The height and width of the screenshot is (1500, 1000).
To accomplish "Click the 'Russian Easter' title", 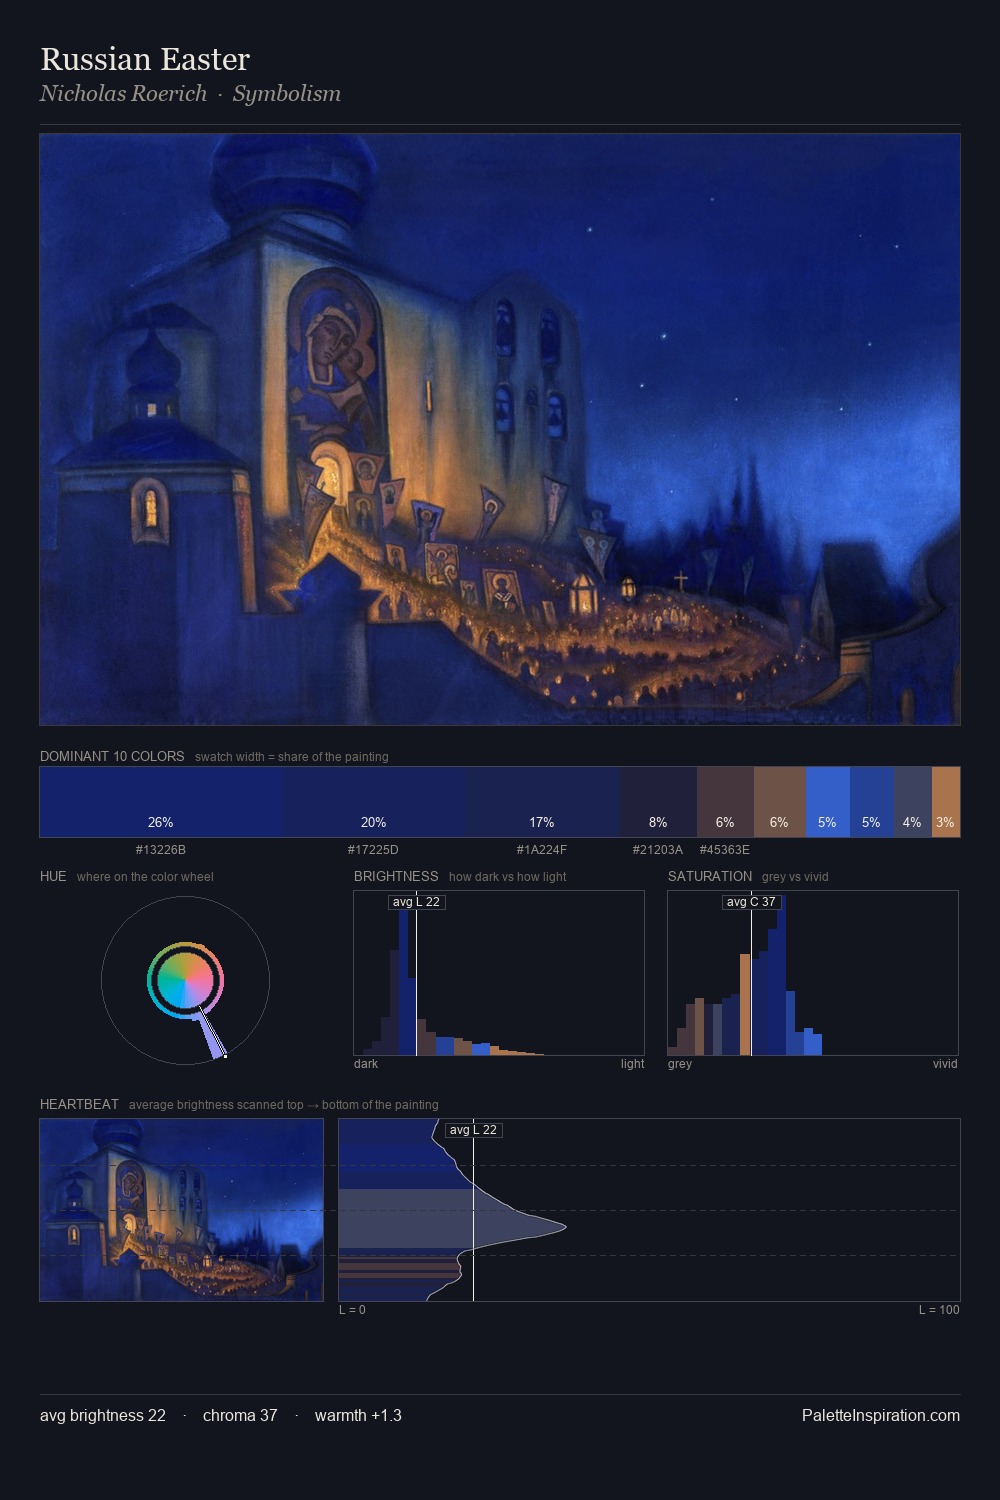I will (145, 59).
